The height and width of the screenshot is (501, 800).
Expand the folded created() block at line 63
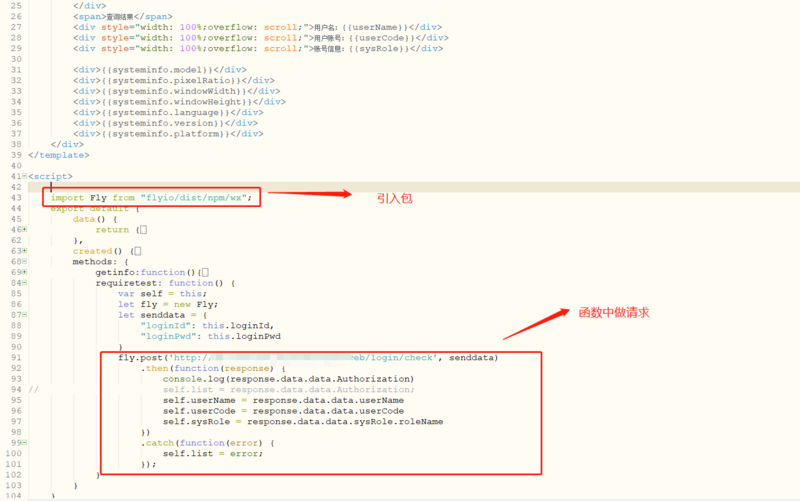pos(24,251)
